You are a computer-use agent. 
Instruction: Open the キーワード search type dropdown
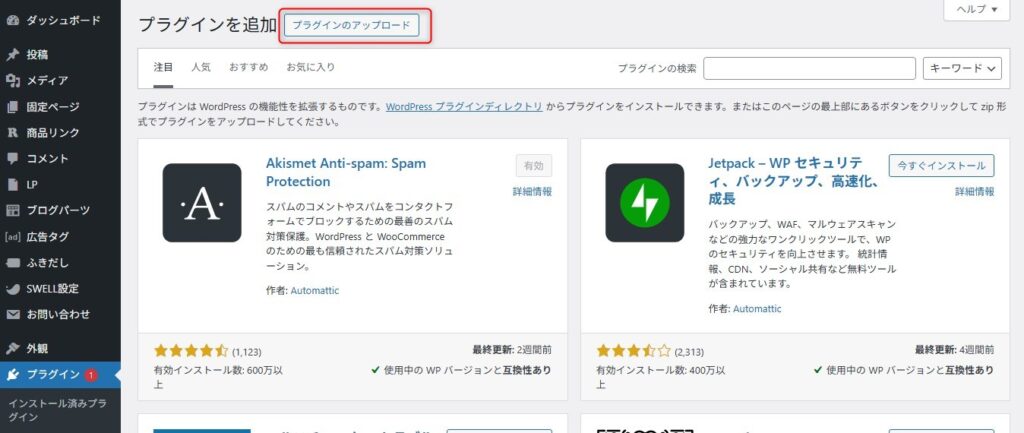962,68
